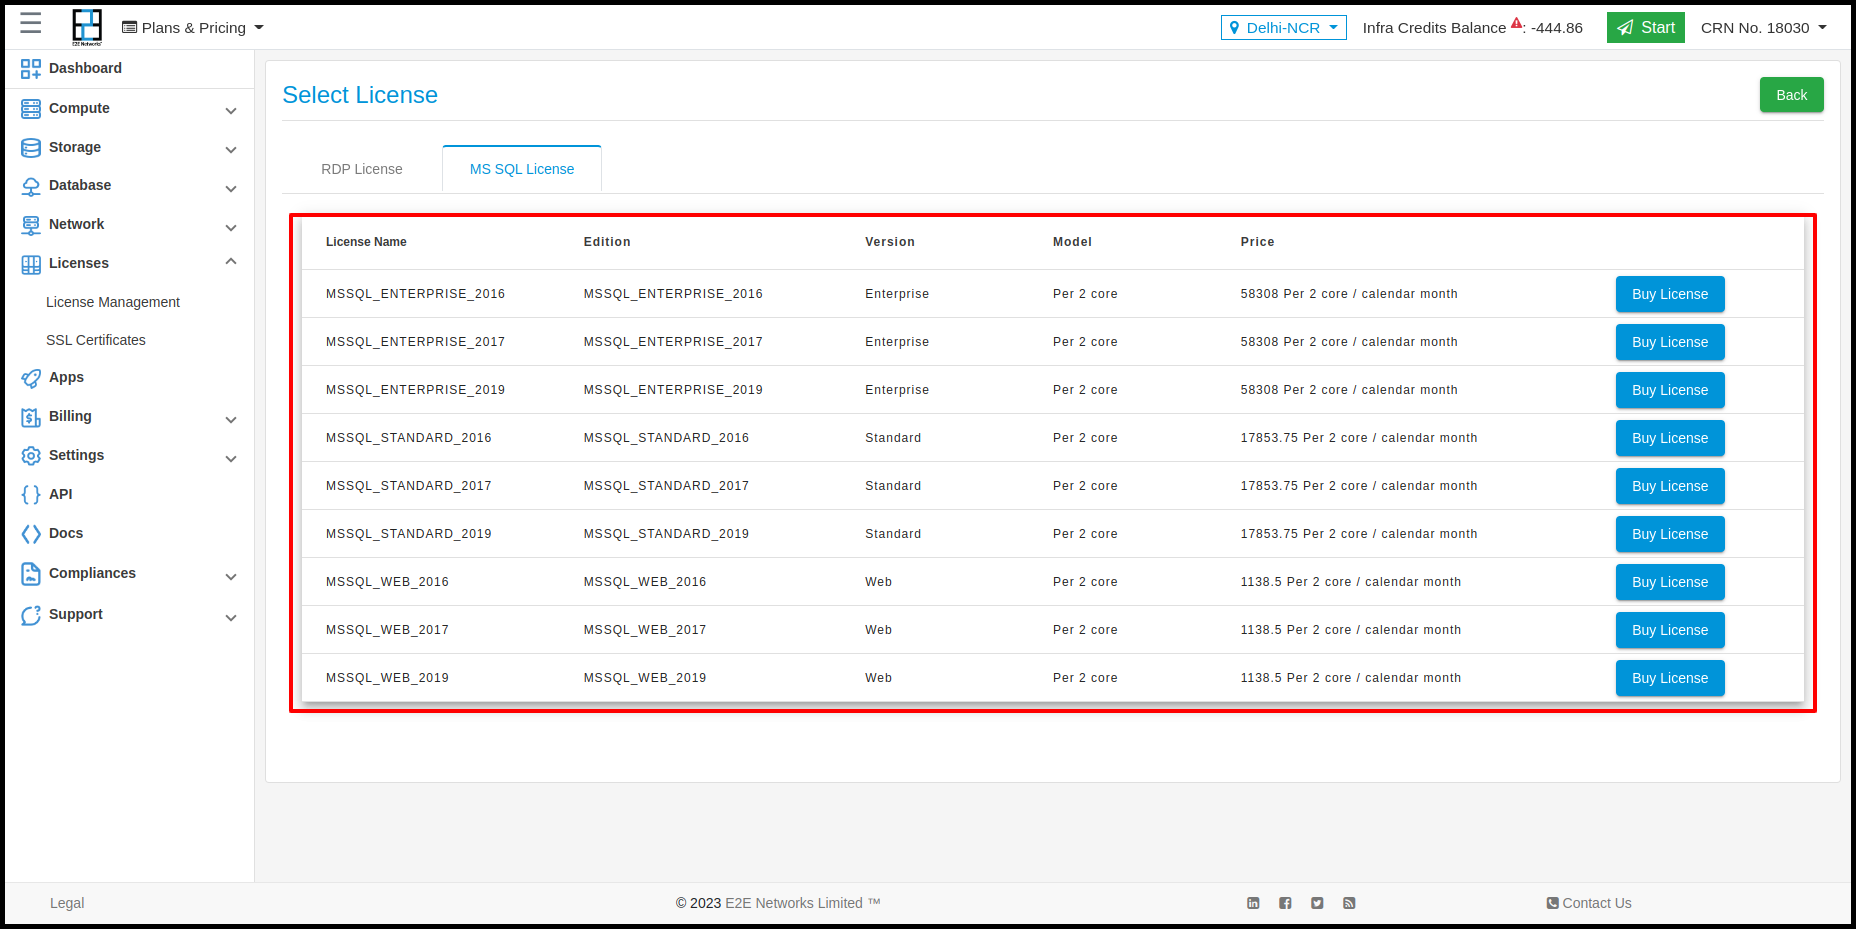Screen dimensions: 1856x929
Task: Open the CRN No. 18030 account dropdown
Action: (x=1764, y=28)
